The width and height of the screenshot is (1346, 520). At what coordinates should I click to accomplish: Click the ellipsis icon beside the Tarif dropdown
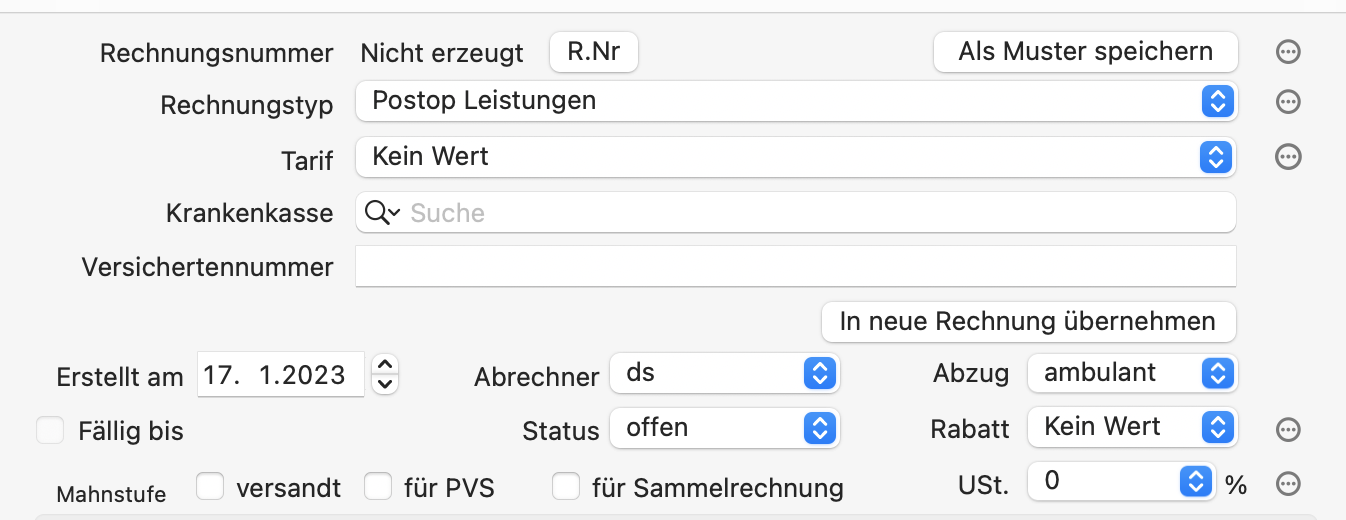pyautogui.click(x=1289, y=156)
